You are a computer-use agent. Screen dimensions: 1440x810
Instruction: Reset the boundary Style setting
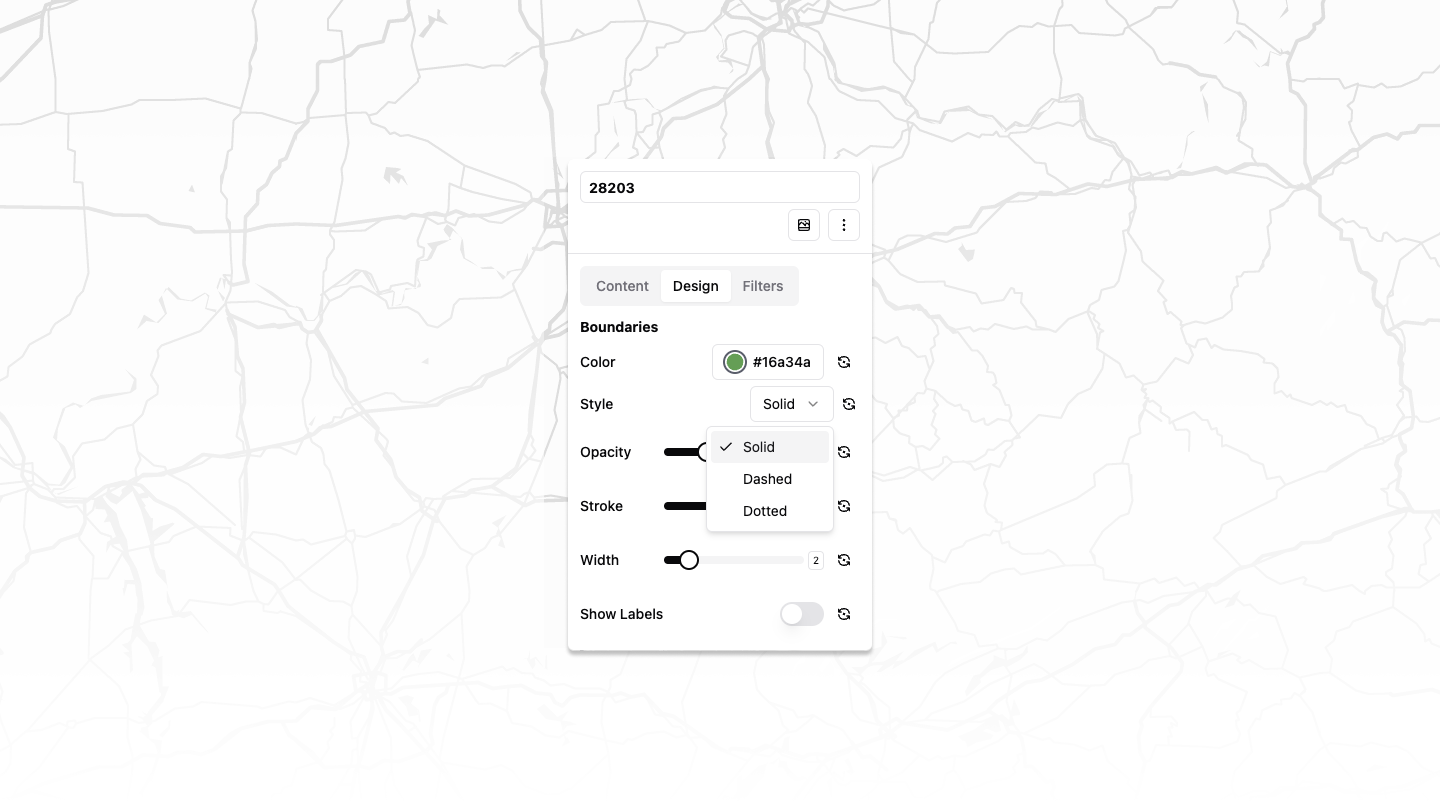(849, 404)
